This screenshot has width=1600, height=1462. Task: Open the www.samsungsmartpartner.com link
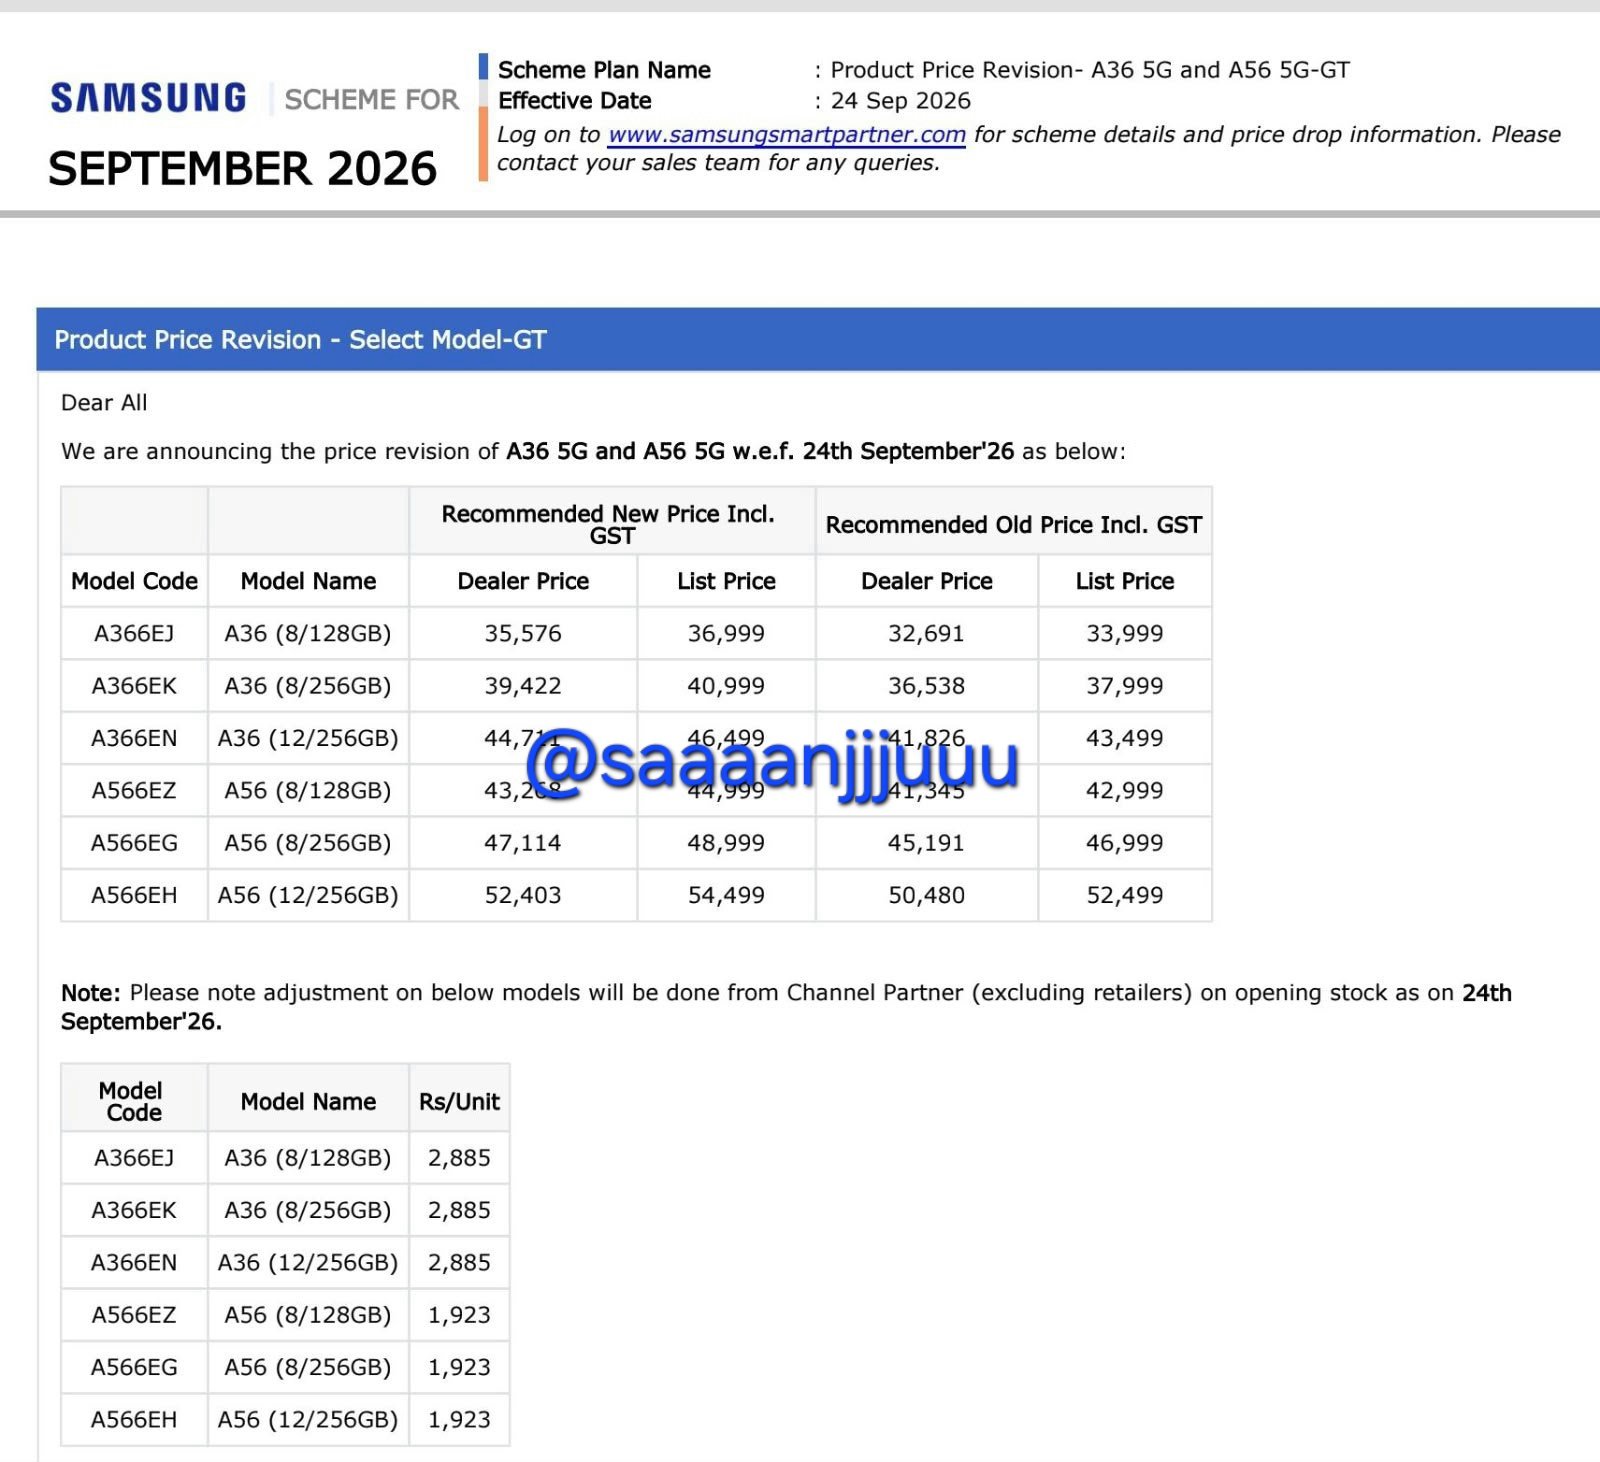[786, 134]
